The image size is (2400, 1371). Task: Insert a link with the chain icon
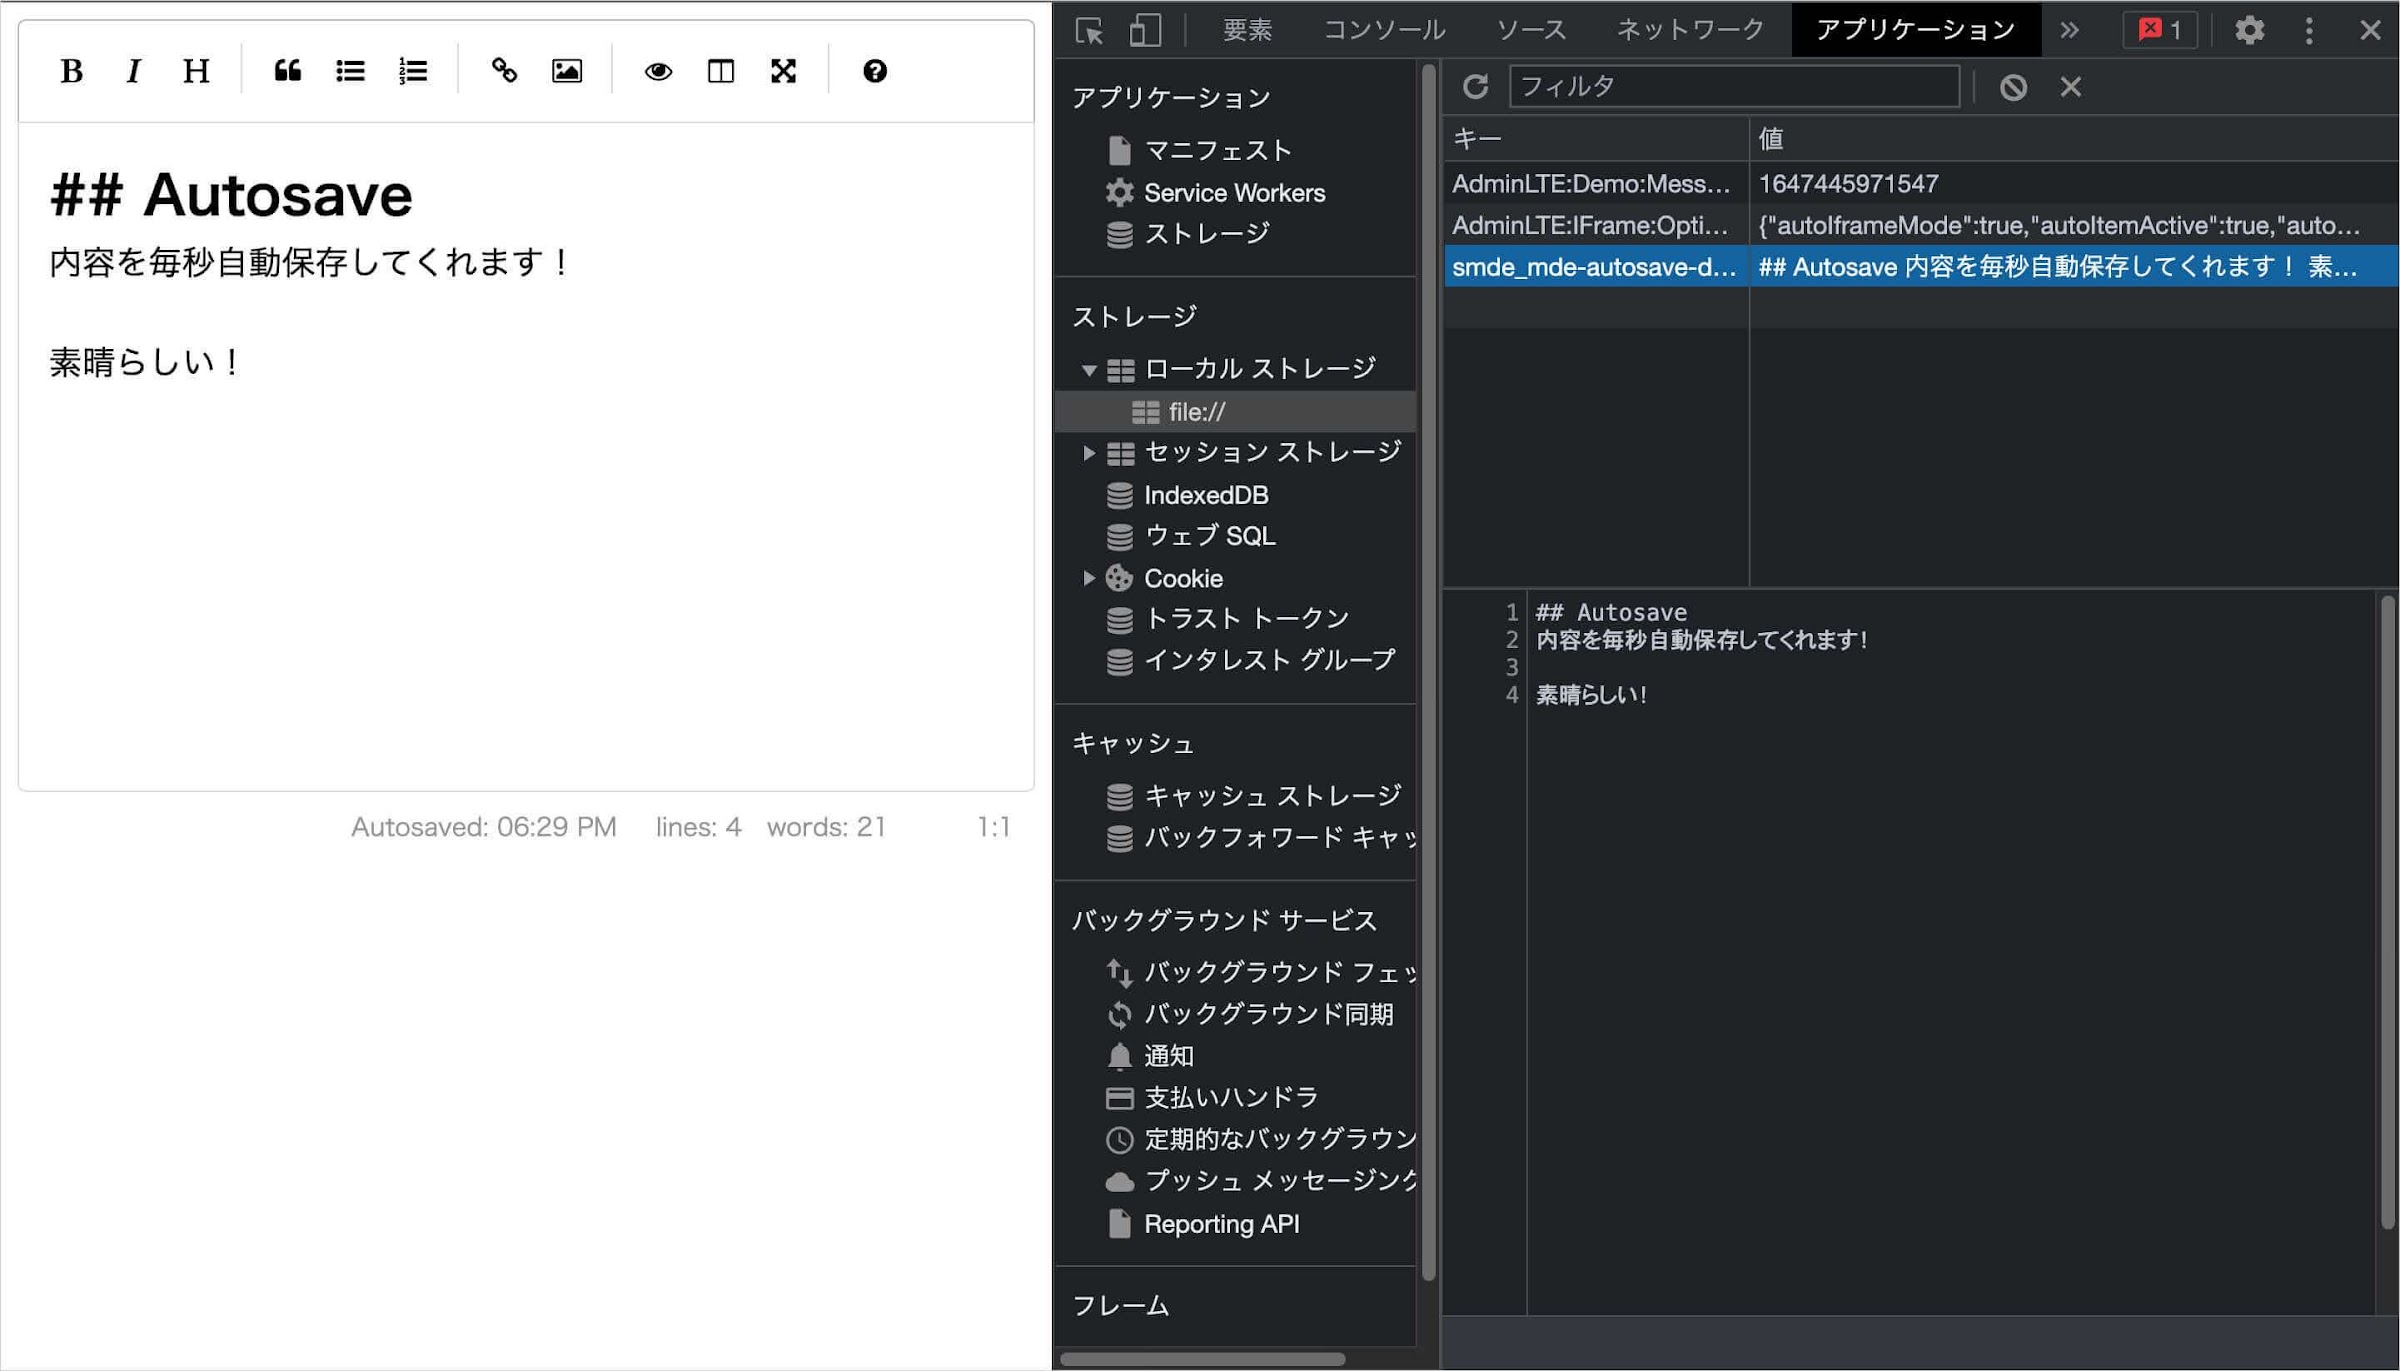(504, 71)
